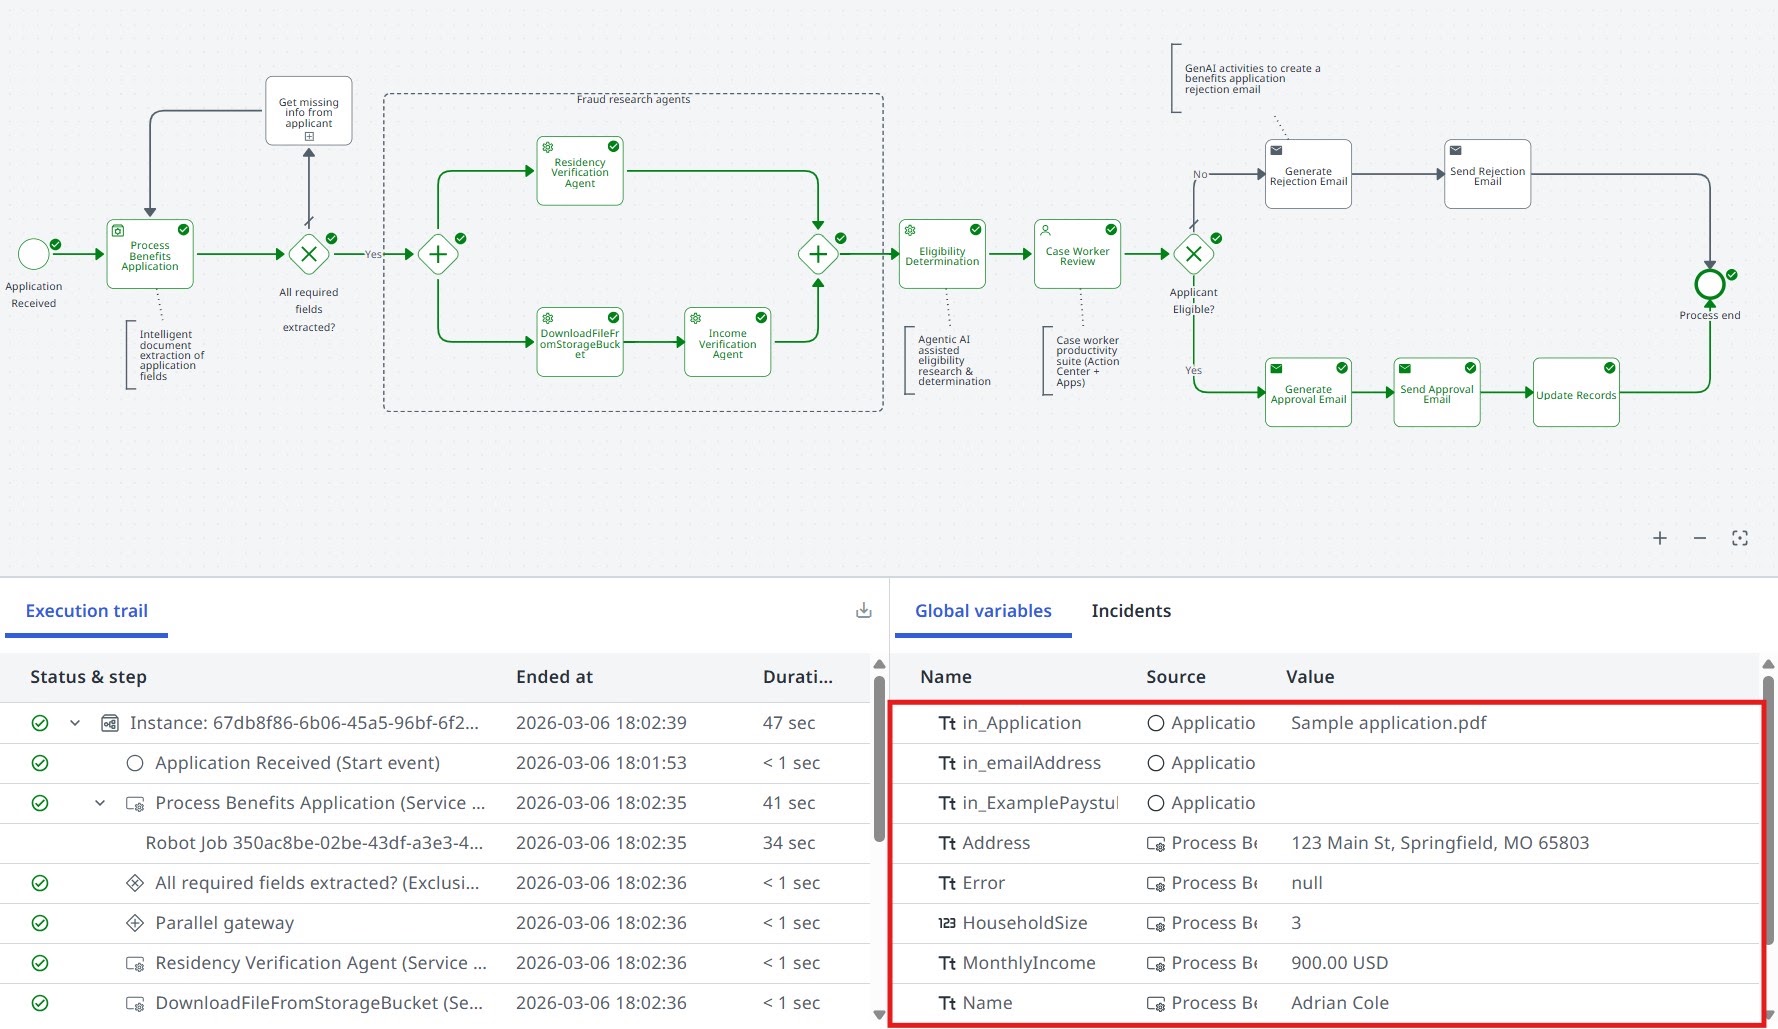Collapse the Instance 67db8f86 row chevron
The width and height of the screenshot is (1778, 1029).
point(75,723)
